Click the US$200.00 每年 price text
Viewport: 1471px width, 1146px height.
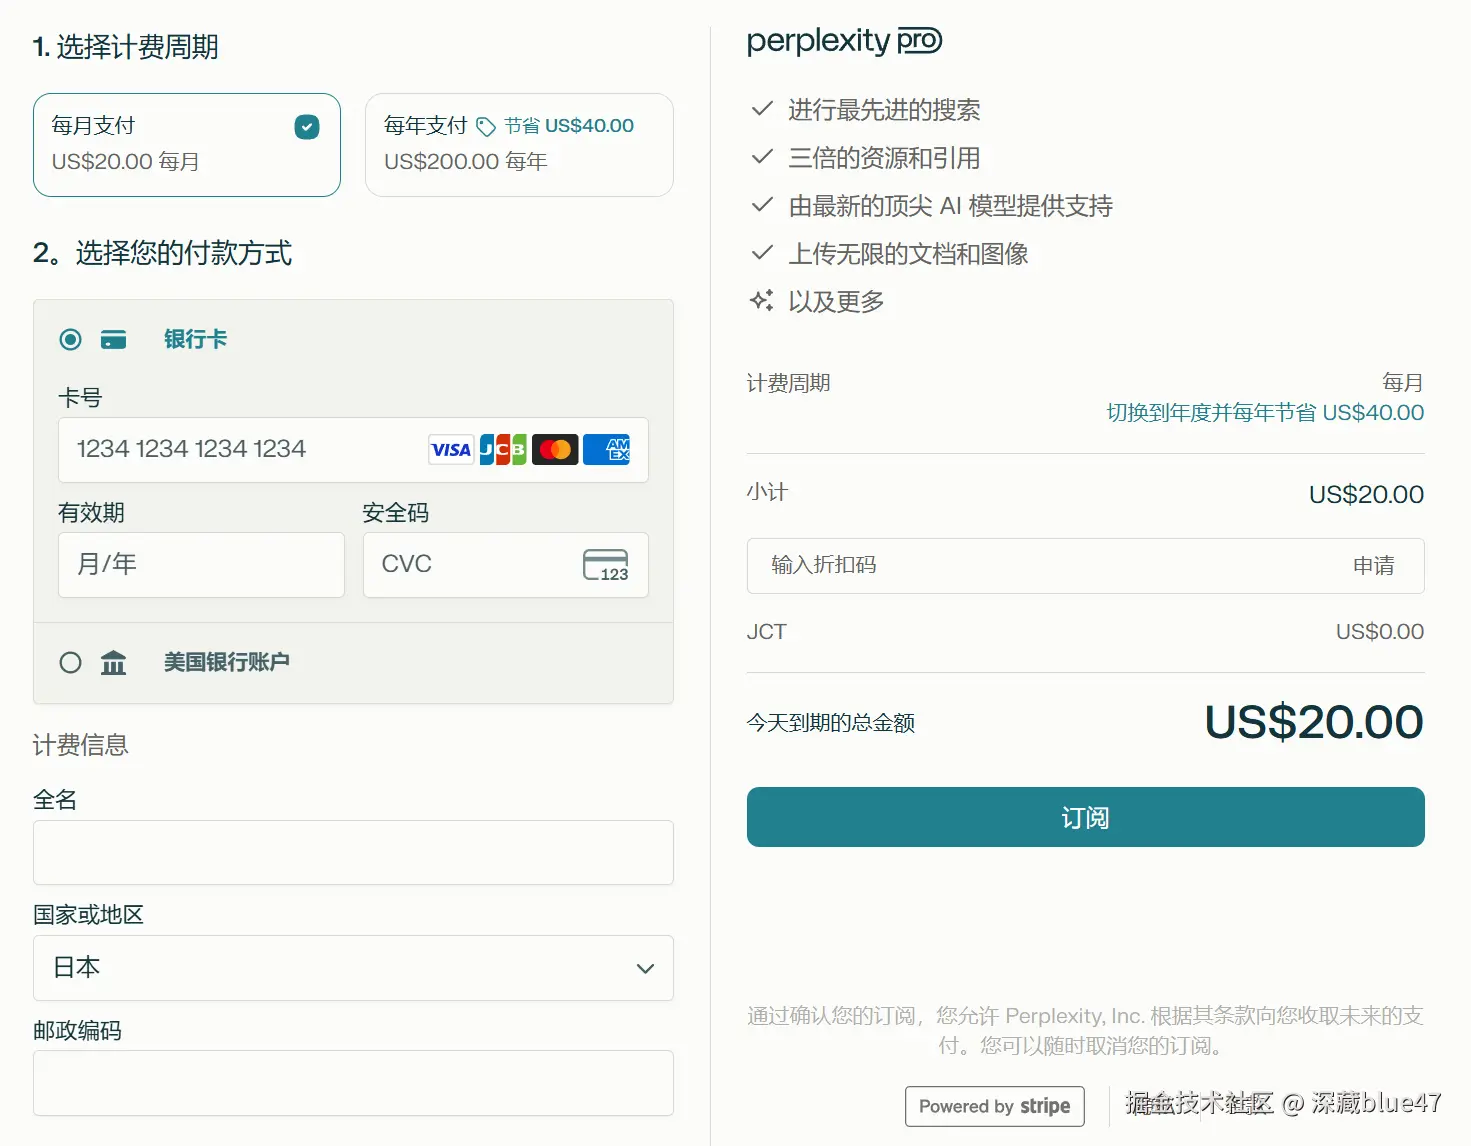tap(466, 162)
